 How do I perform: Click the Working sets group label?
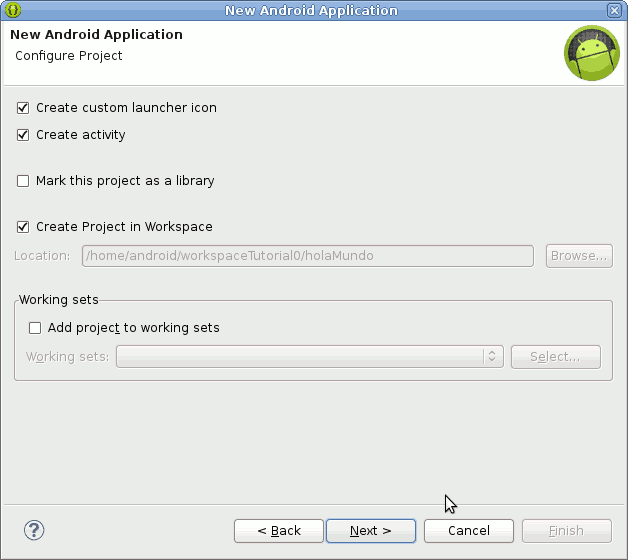[59, 300]
